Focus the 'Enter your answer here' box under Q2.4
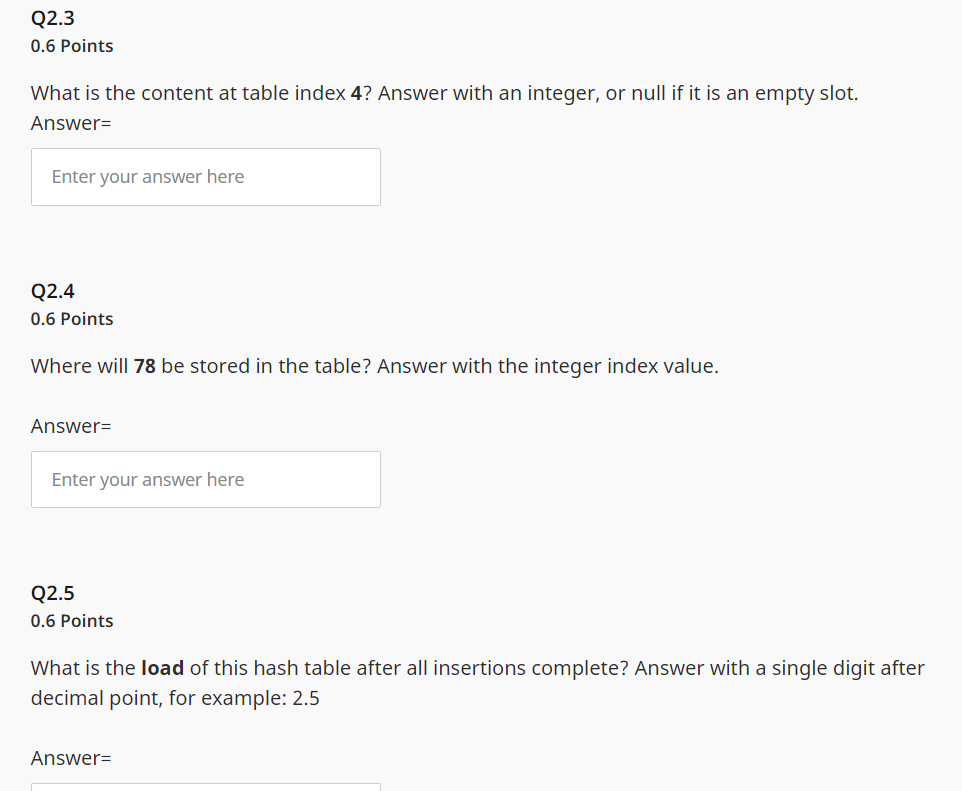This screenshot has height=791, width=962. 205,479
